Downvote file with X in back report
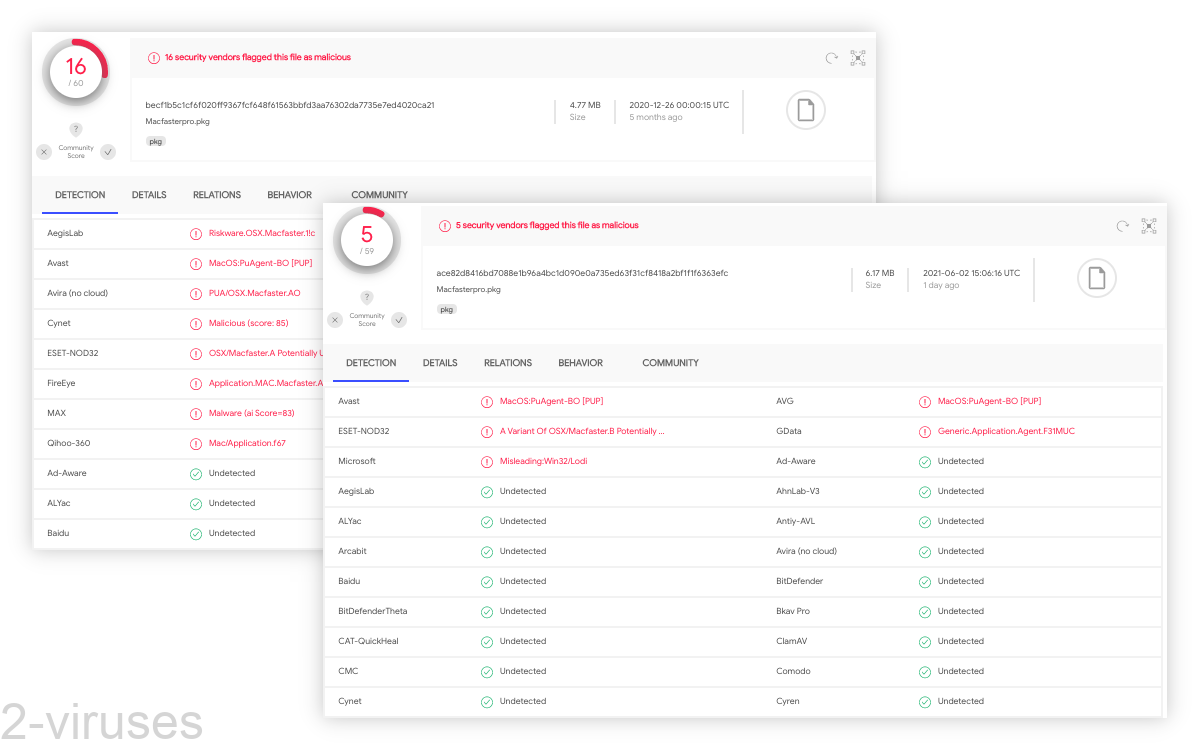Image resolution: width=1200 pixels, height=750 pixels. (x=44, y=152)
